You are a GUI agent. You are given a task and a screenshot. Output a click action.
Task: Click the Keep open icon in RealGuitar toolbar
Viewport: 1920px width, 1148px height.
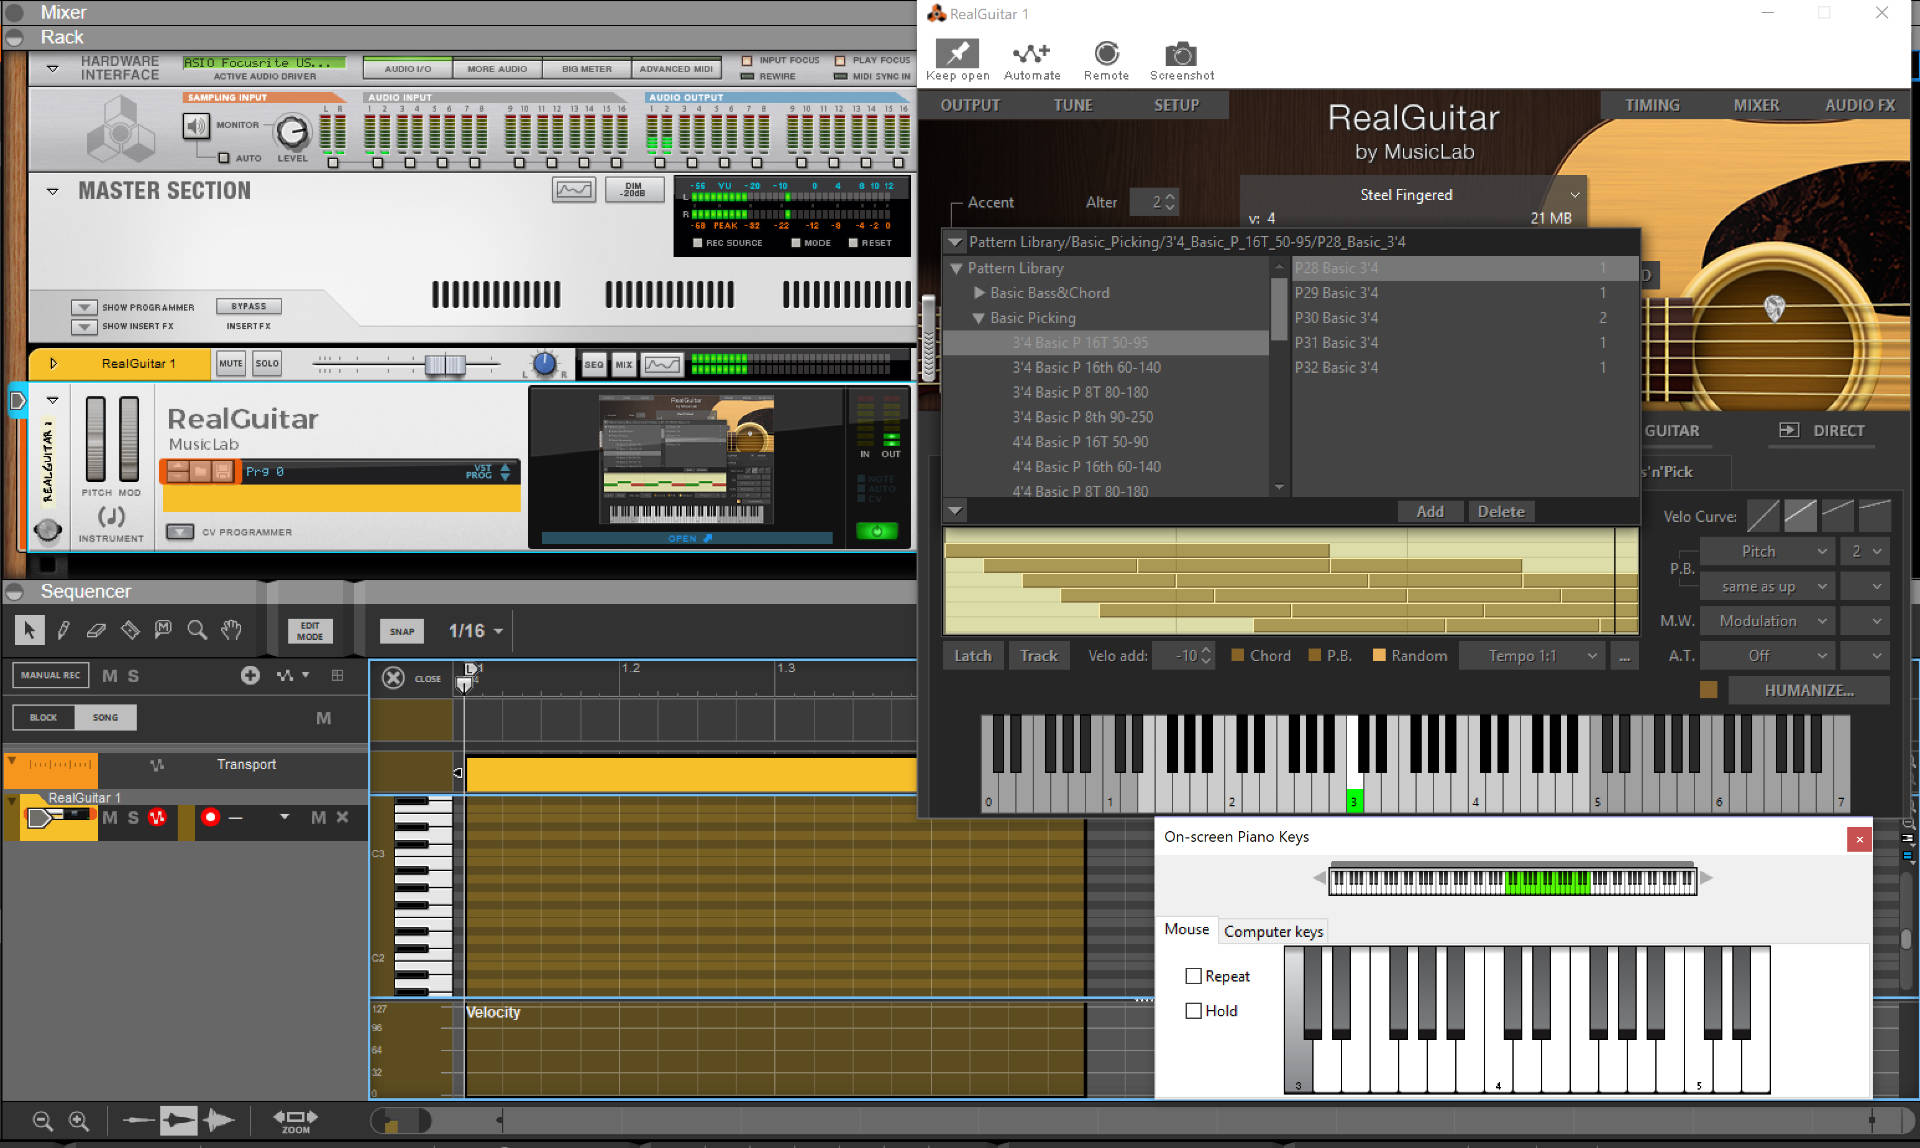(957, 53)
